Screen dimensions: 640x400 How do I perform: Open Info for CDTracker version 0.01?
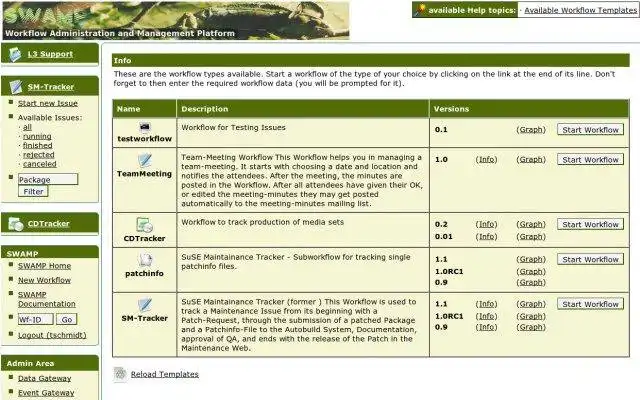click(x=487, y=236)
